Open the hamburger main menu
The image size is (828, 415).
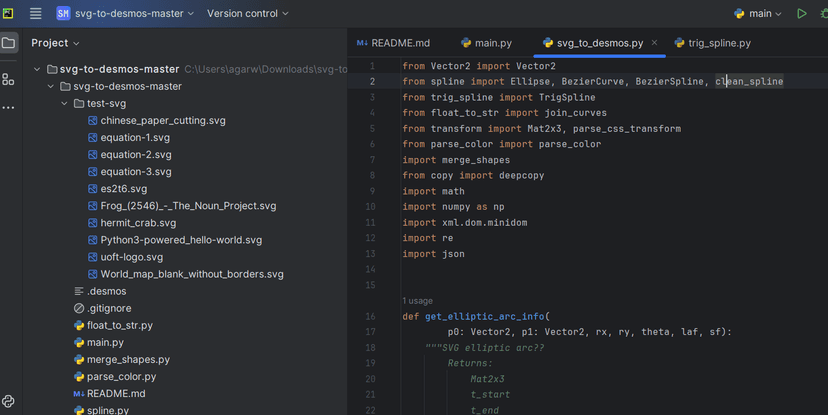(36, 14)
